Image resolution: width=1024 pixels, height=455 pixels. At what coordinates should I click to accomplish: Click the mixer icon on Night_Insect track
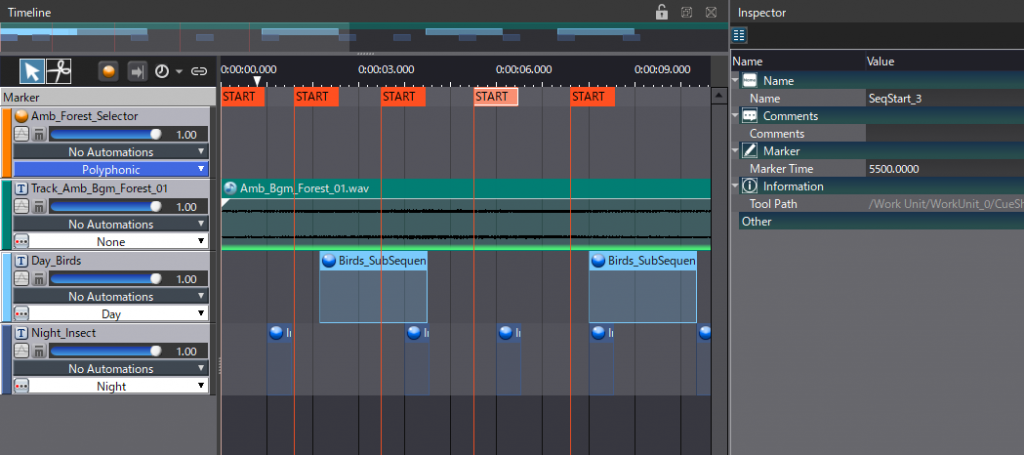tap(39, 351)
